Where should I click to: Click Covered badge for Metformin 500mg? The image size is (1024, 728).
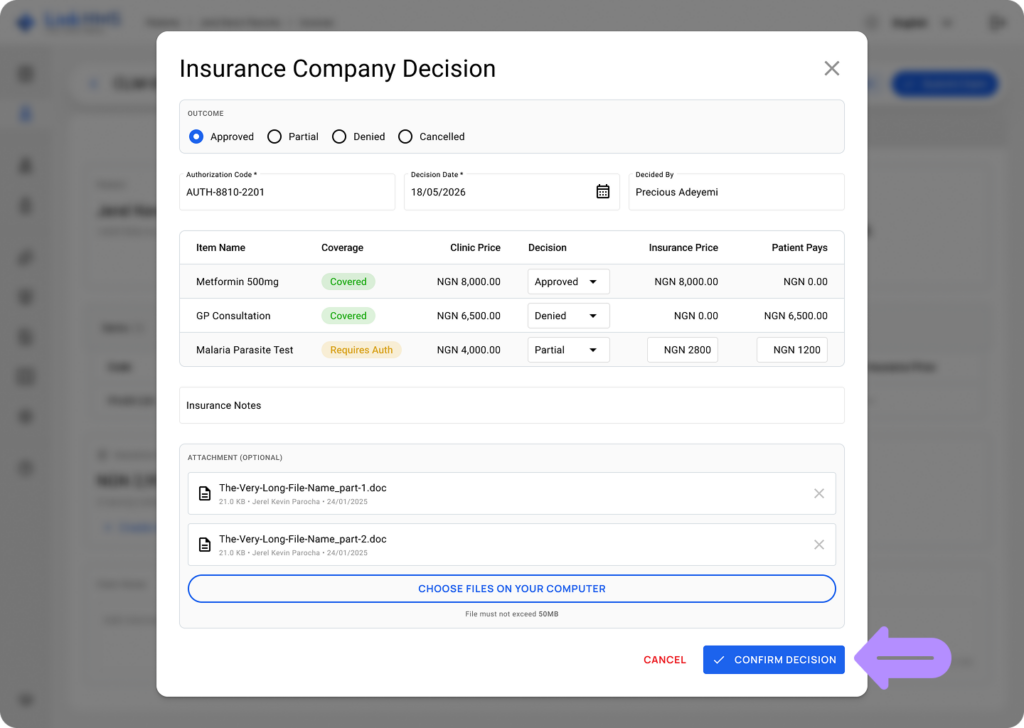pyautogui.click(x=348, y=281)
